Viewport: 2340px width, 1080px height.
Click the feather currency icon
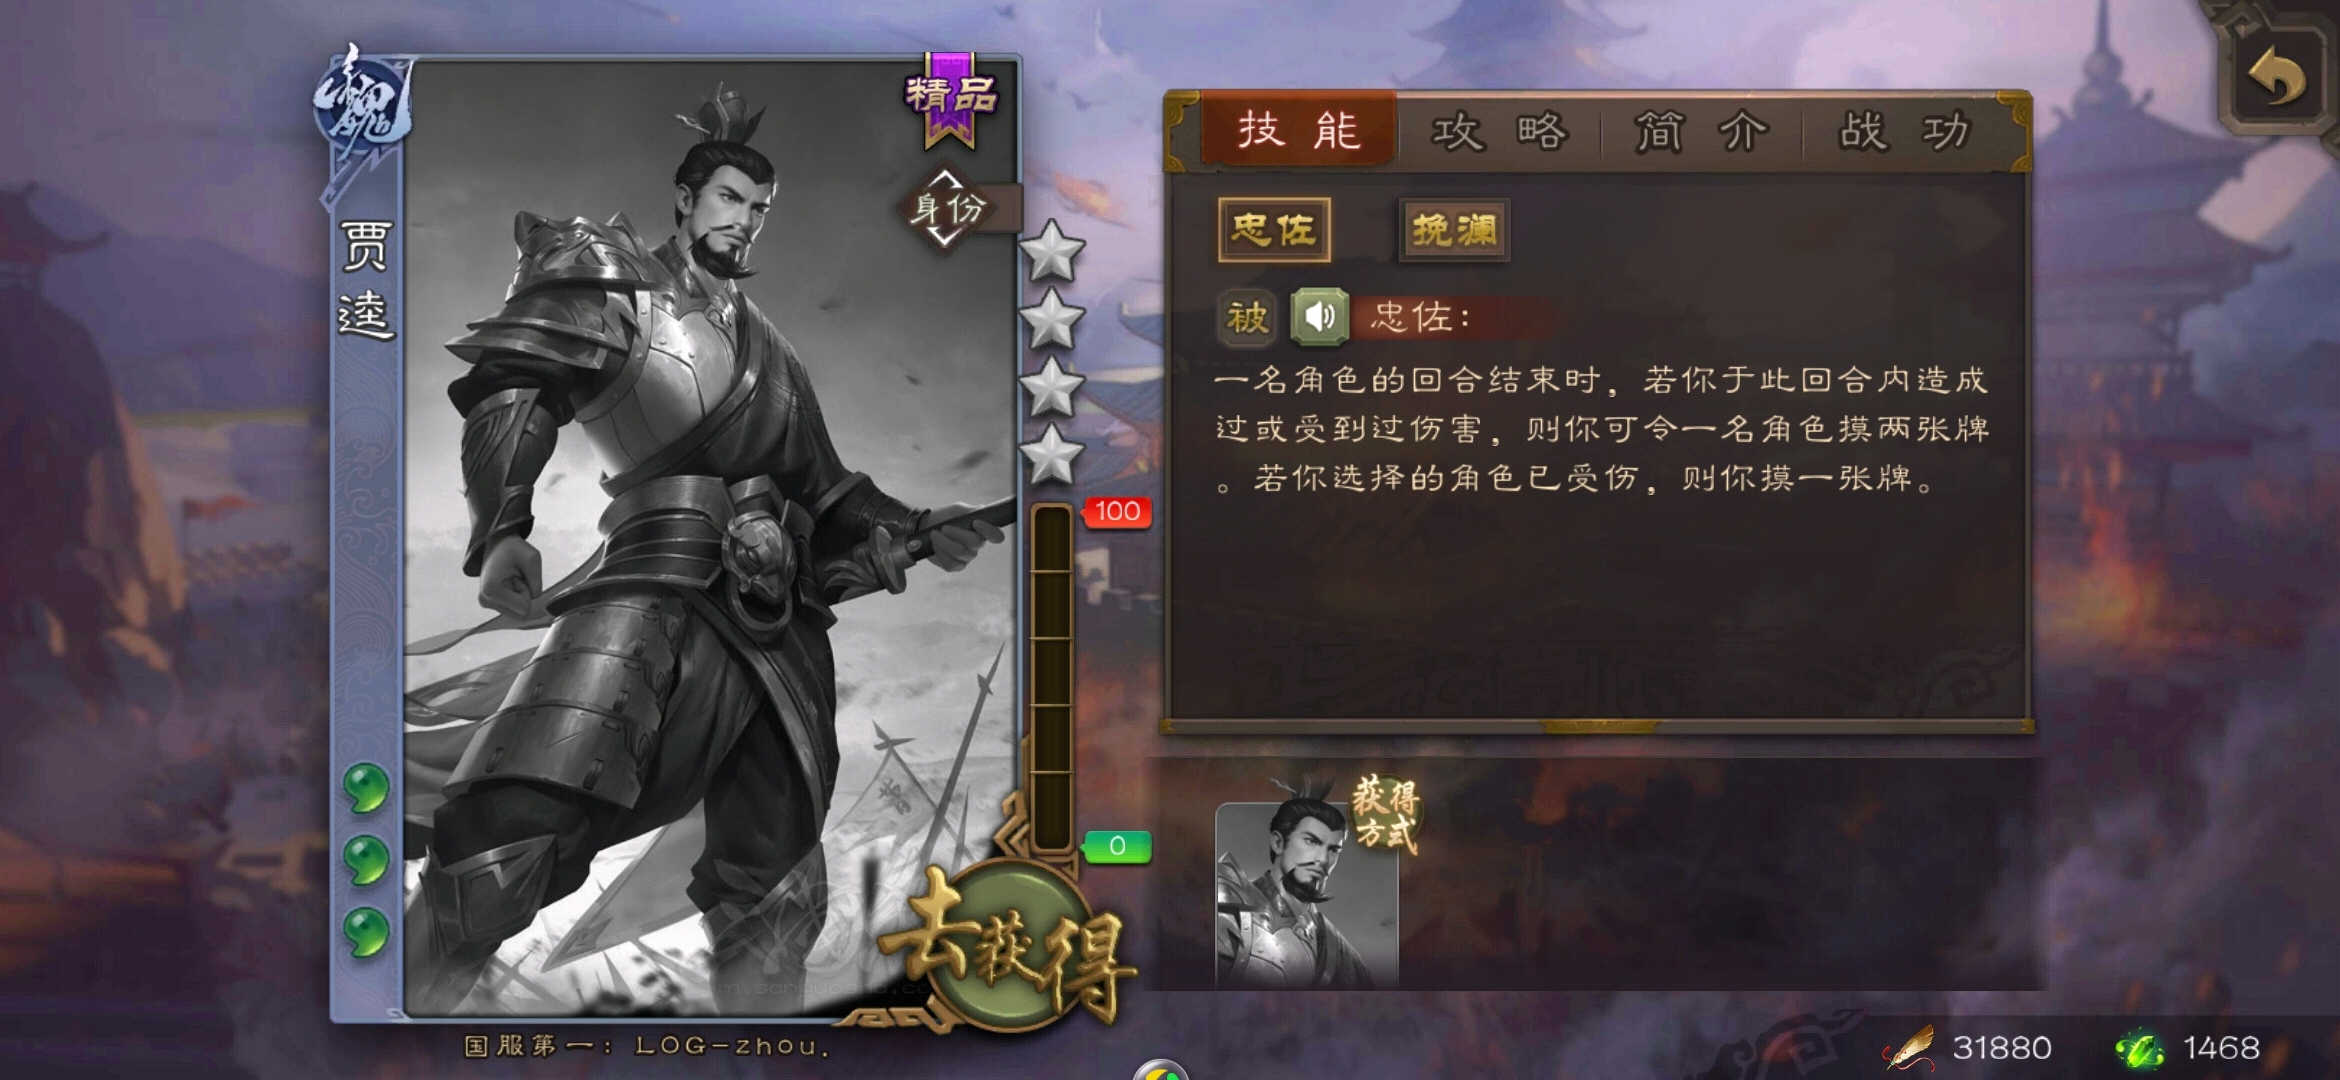pyautogui.click(x=1909, y=1048)
